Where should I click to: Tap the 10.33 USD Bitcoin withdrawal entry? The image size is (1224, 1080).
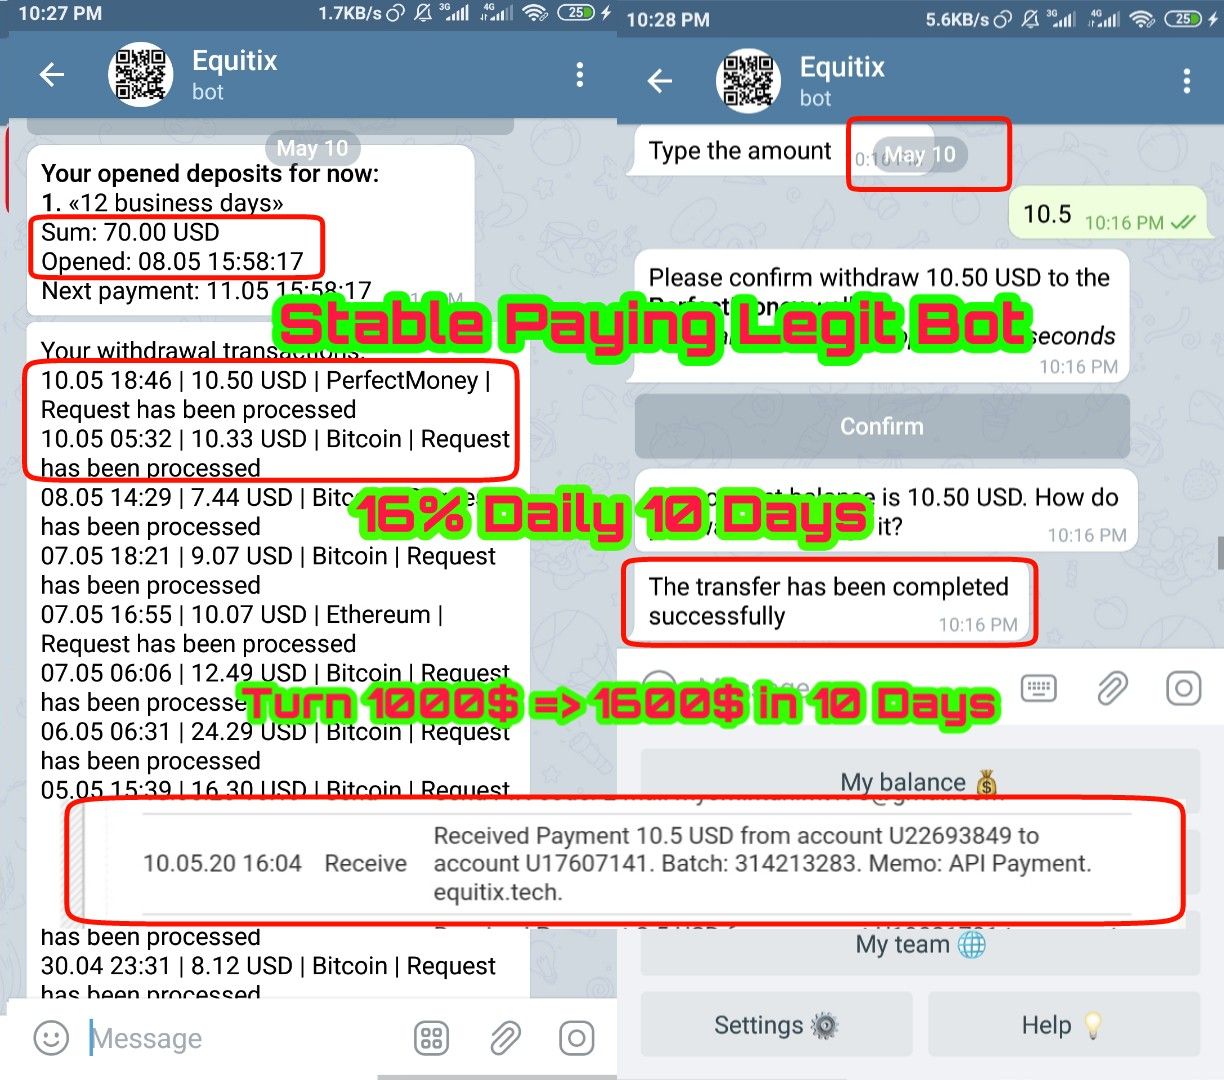tap(275, 453)
